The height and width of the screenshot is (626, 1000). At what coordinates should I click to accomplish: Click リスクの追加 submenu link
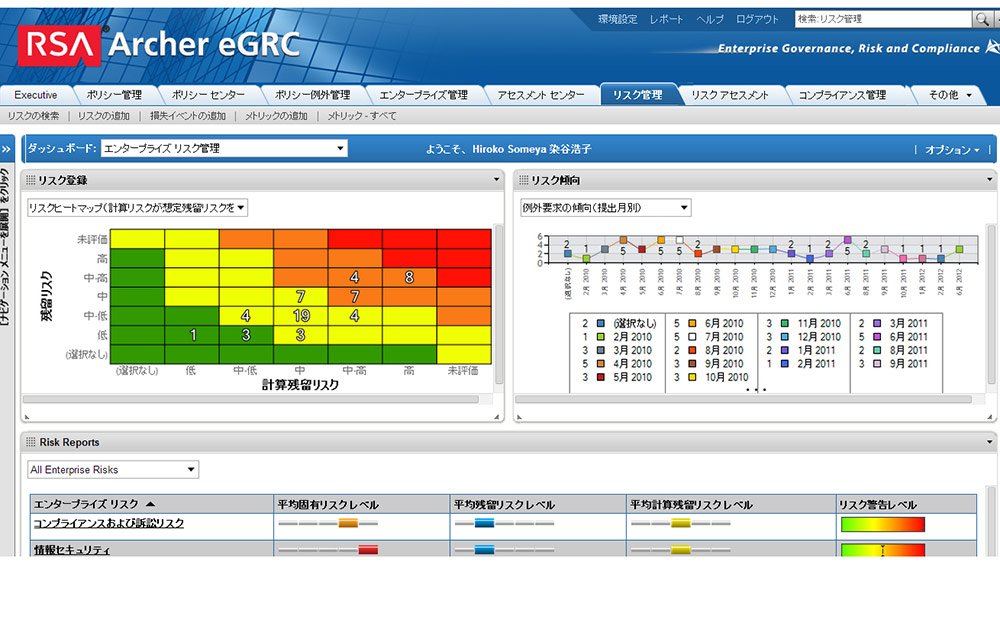coord(104,116)
